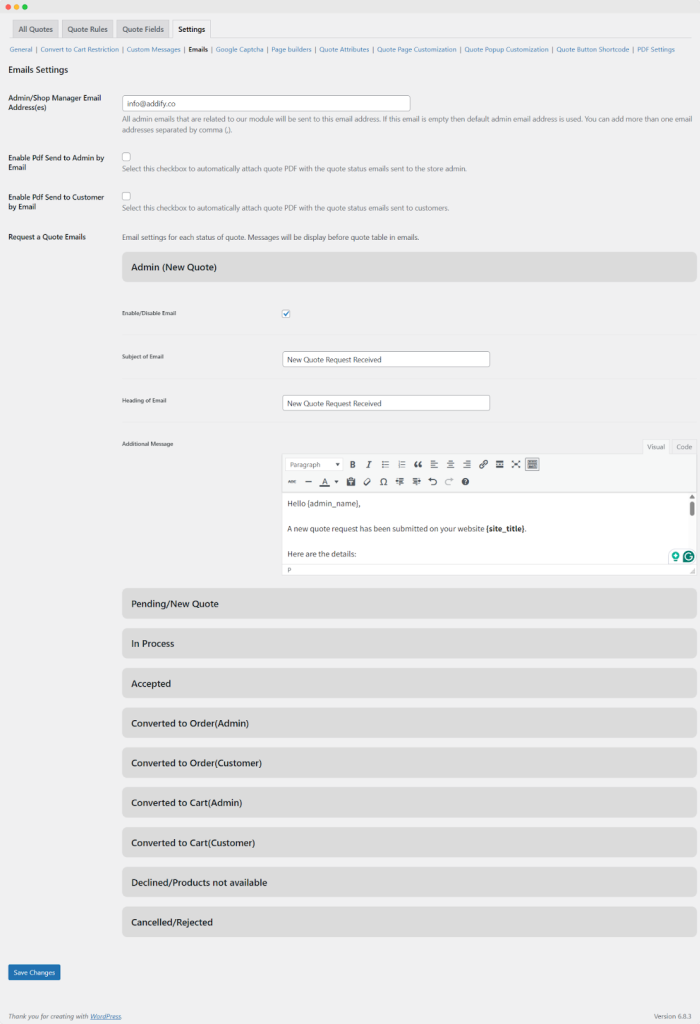Open the PDF Settings link
The image size is (700, 1024).
655,49
